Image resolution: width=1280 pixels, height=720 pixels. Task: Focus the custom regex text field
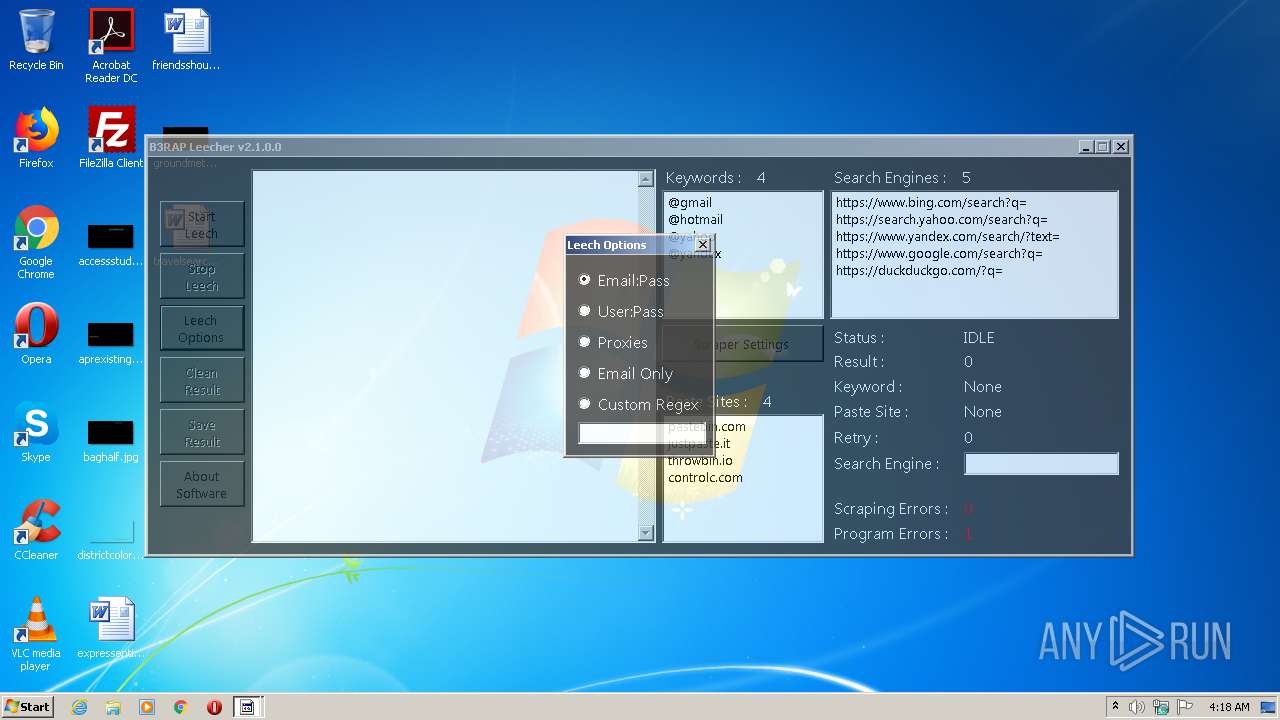pyautogui.click(x=641, y=434)
